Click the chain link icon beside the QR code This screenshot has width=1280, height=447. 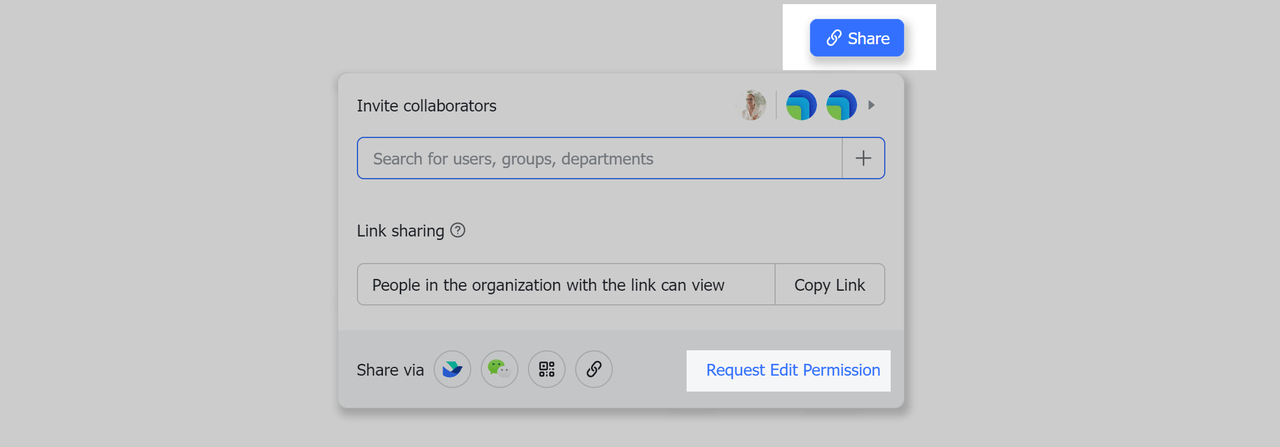pyautogui.click(x=593, y=369)
